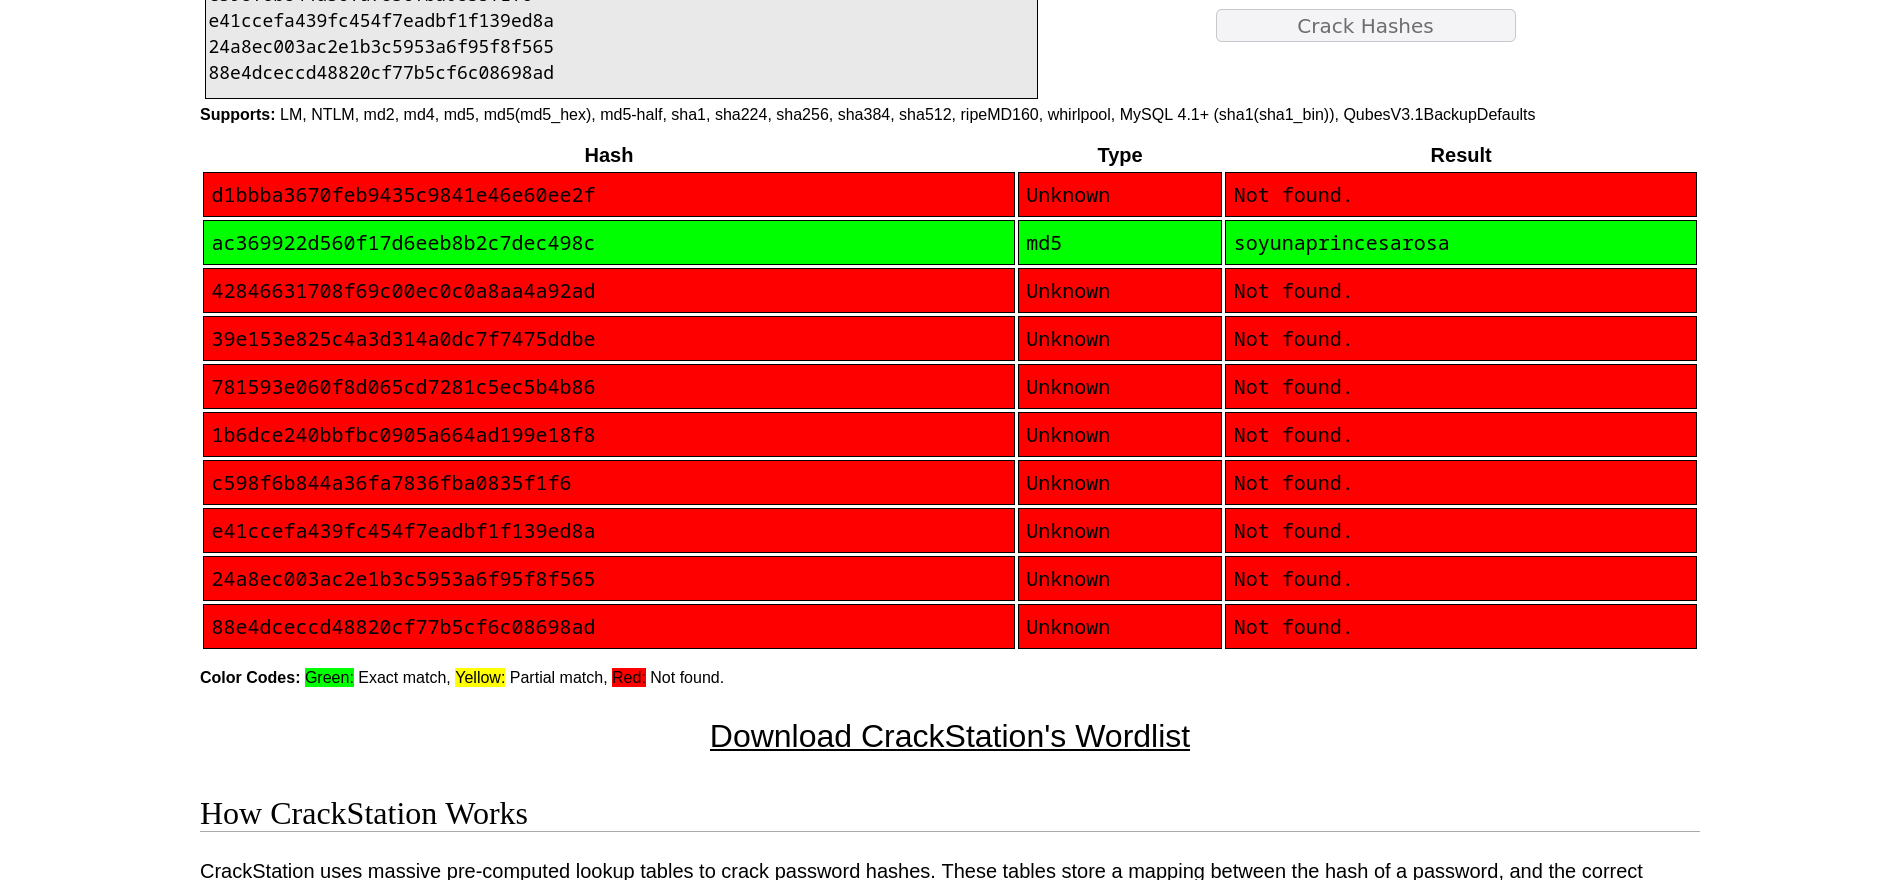Select hash 42846631708f69c00ec0c0a8aa4a92ad cell

pyautogui.click(x=609, y=291)
